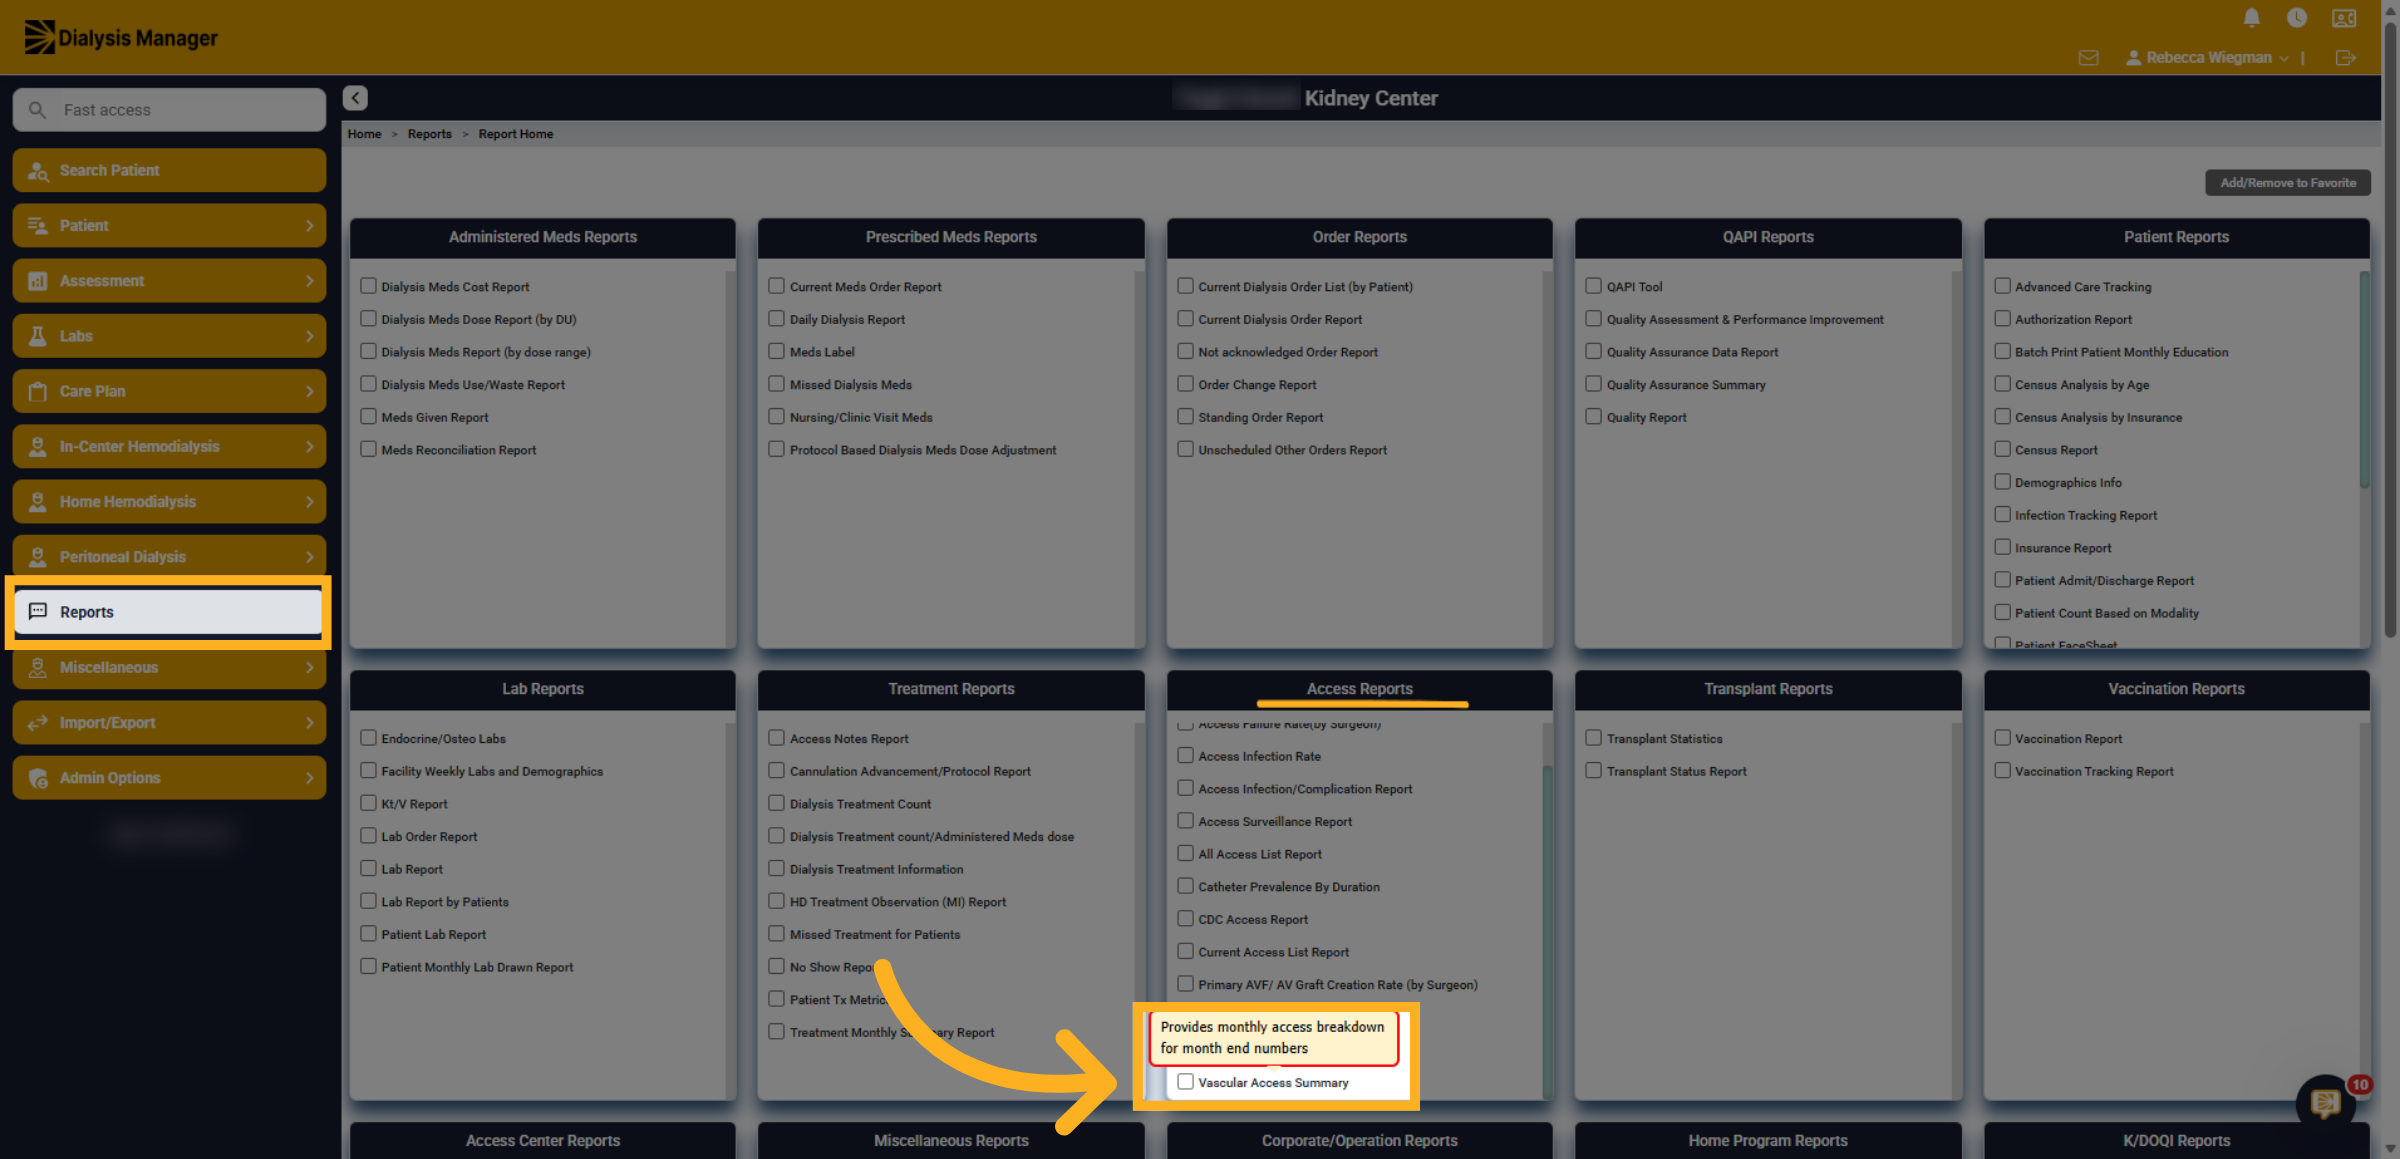Check the Kt/V Report checkbox
The height and width of the screenshot is (1159, 2400).
coord(368,803)
